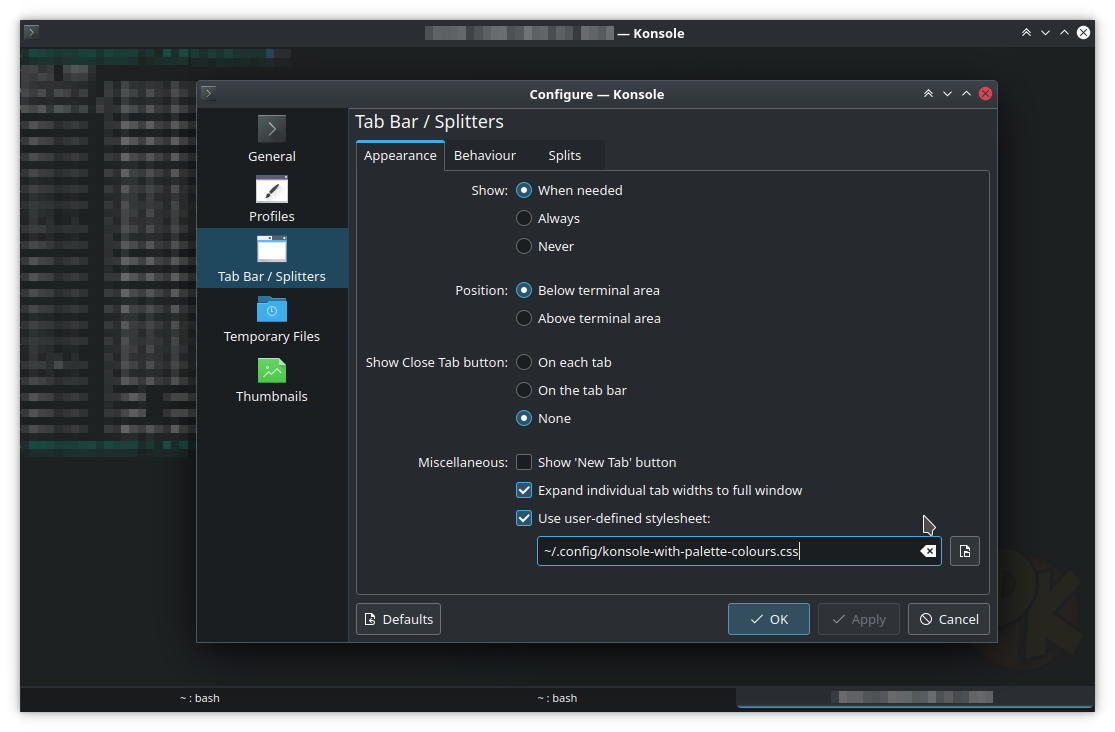
Task: Switch to the Splits tab
Action: pyautogui.click(x=565, y=155)
